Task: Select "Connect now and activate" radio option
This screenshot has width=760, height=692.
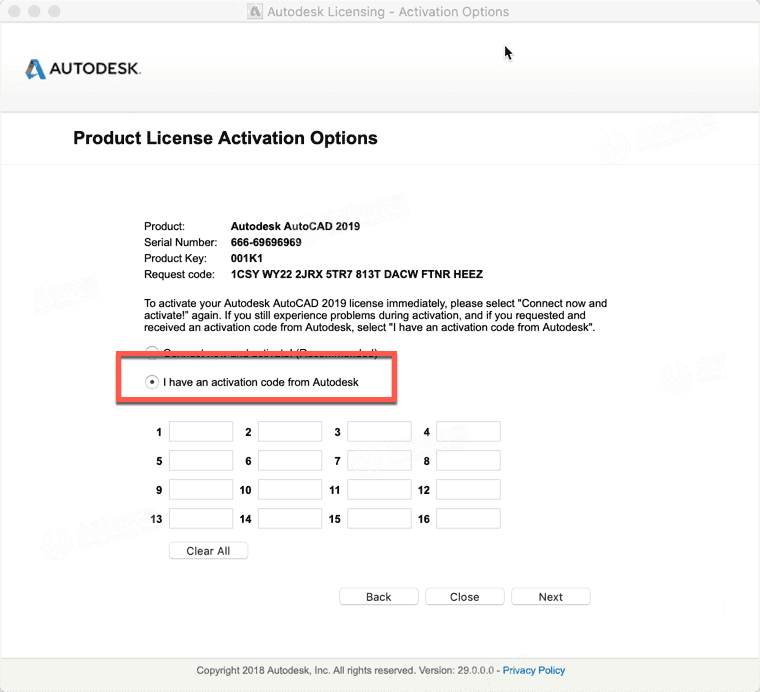Action: [x=152, y=352]
